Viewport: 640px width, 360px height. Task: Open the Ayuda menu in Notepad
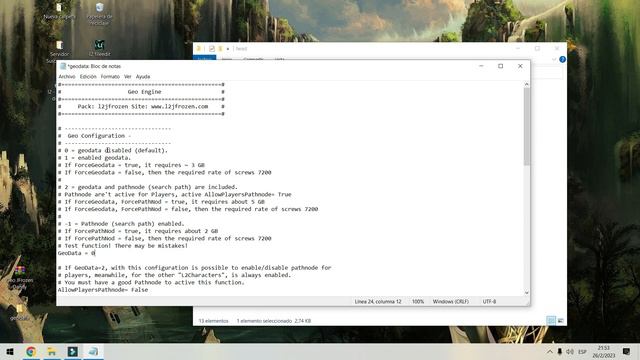pos(143,76)
